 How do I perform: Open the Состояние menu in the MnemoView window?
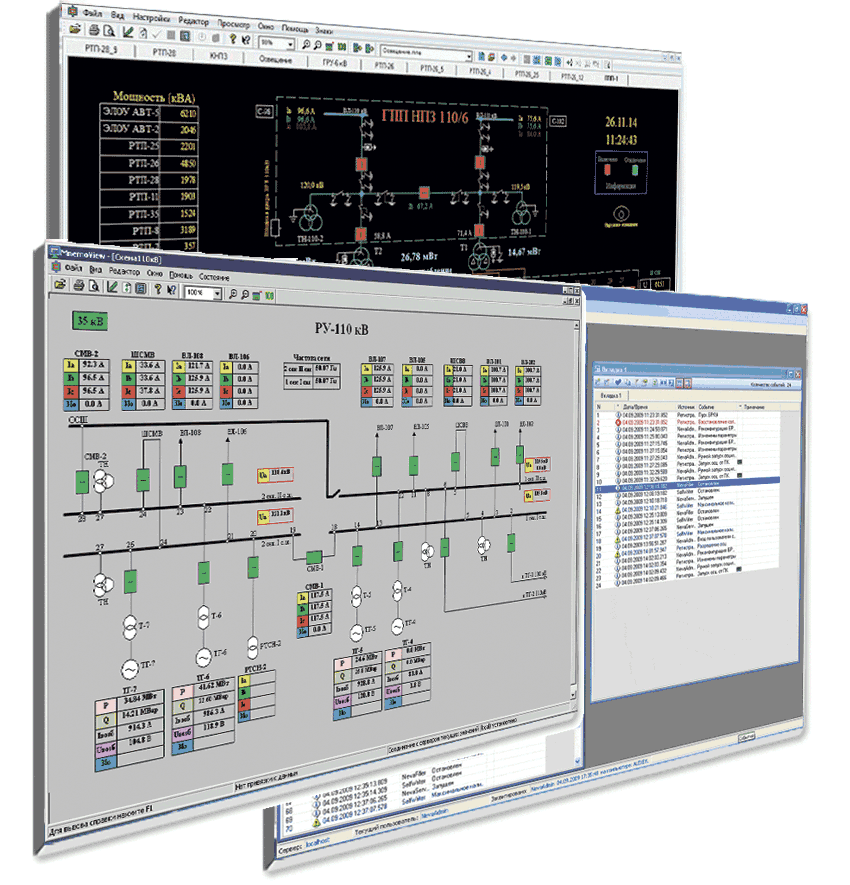[214, 277]
